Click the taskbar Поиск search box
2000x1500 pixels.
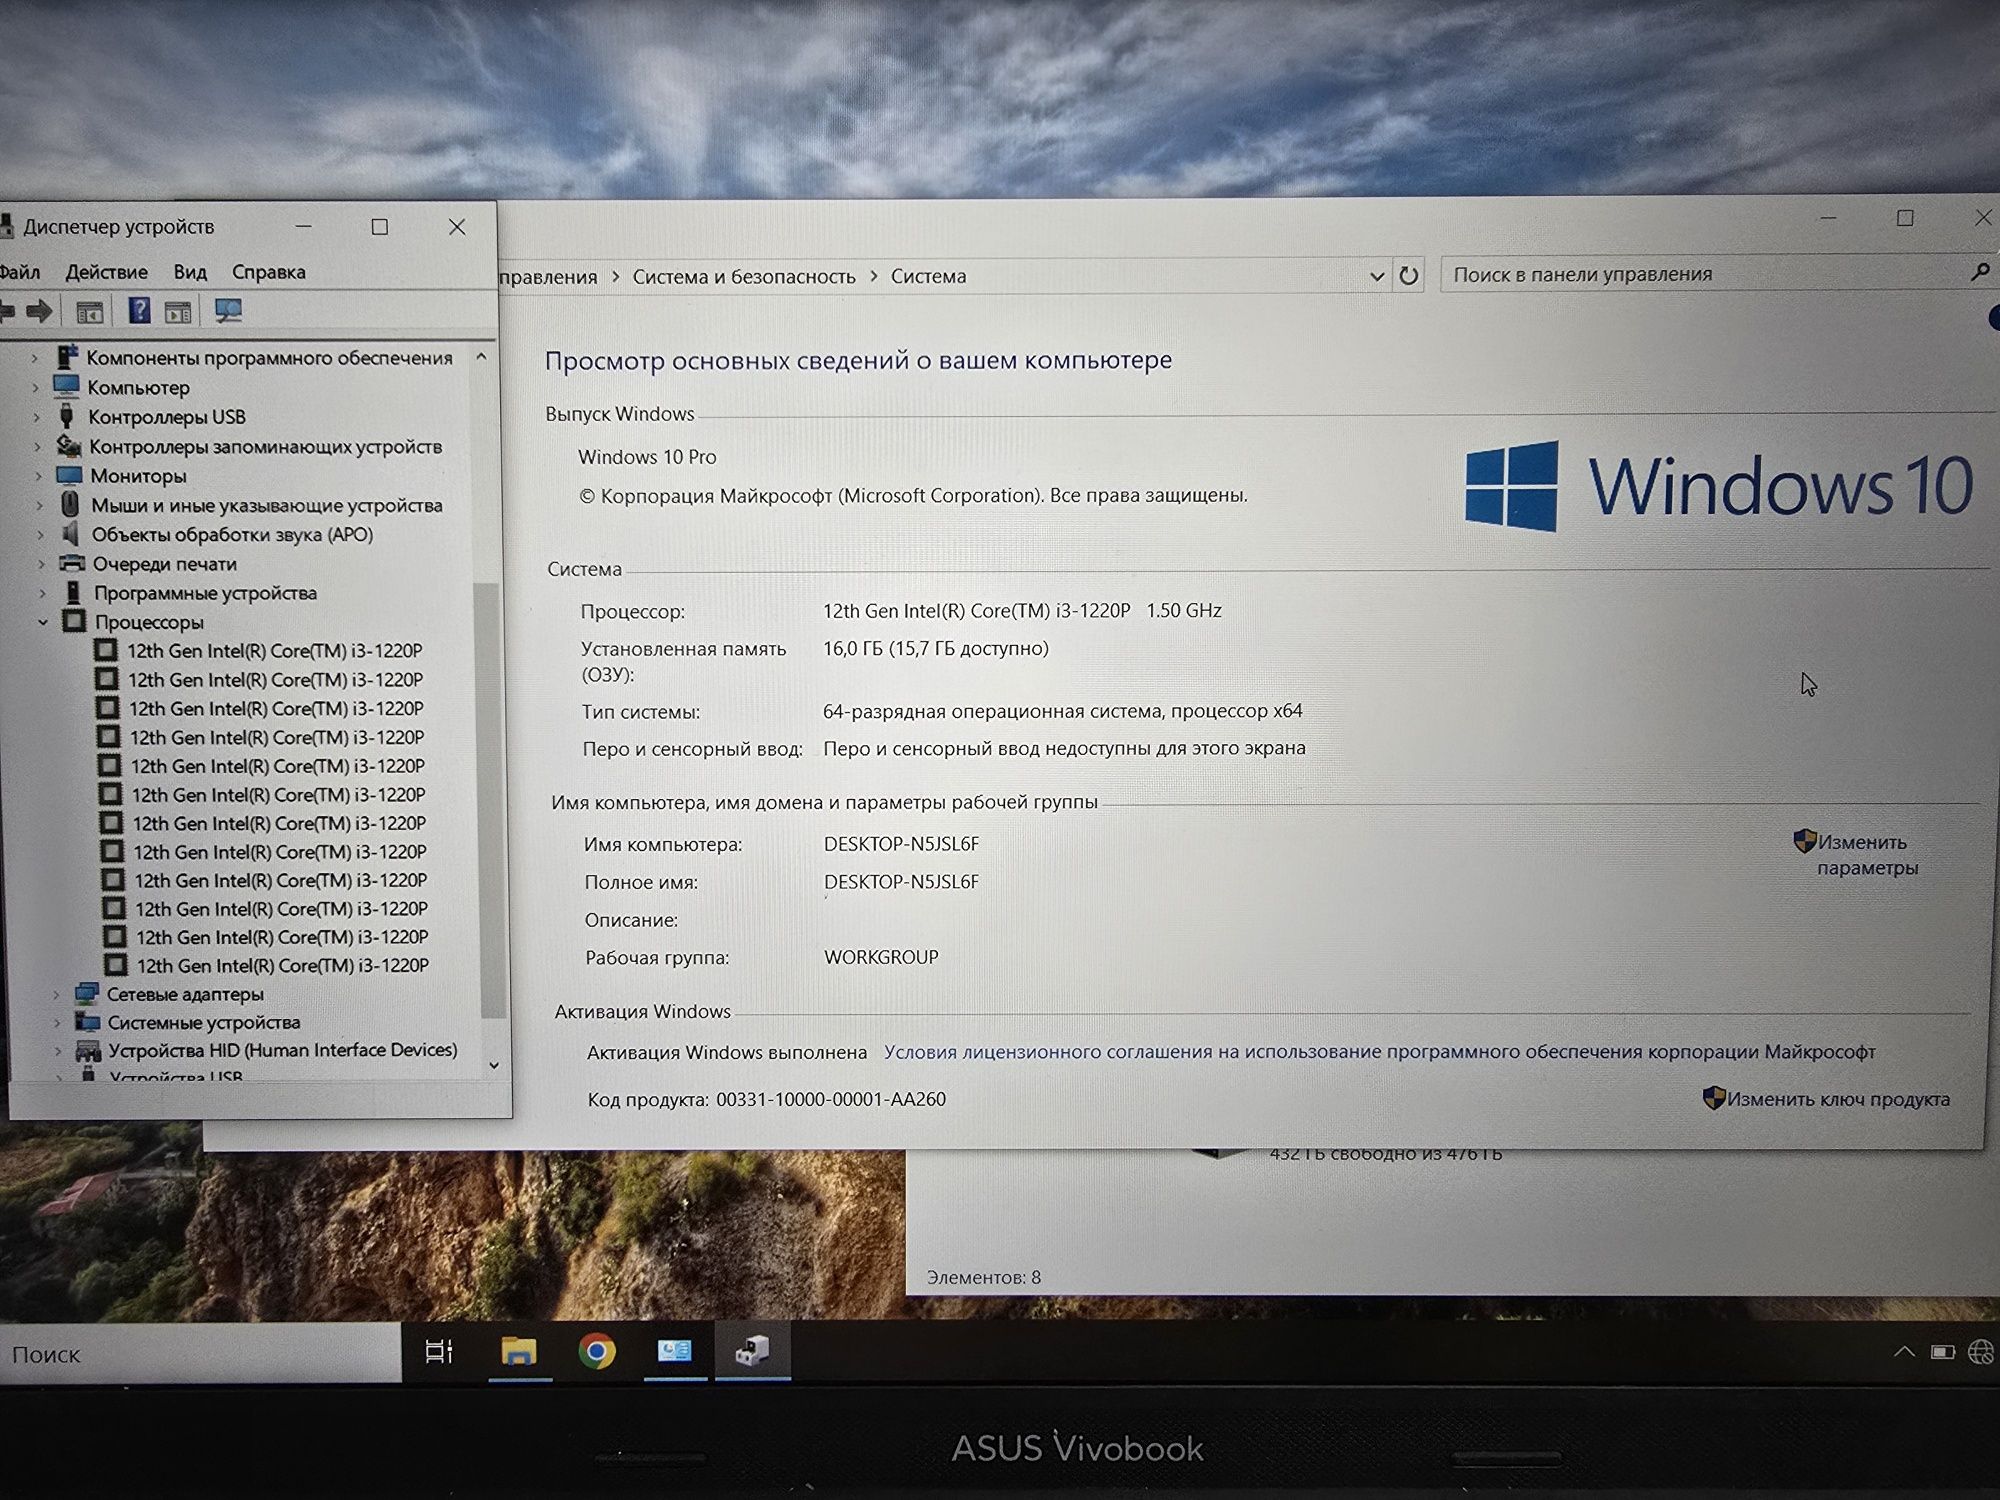pos(200,1354)
